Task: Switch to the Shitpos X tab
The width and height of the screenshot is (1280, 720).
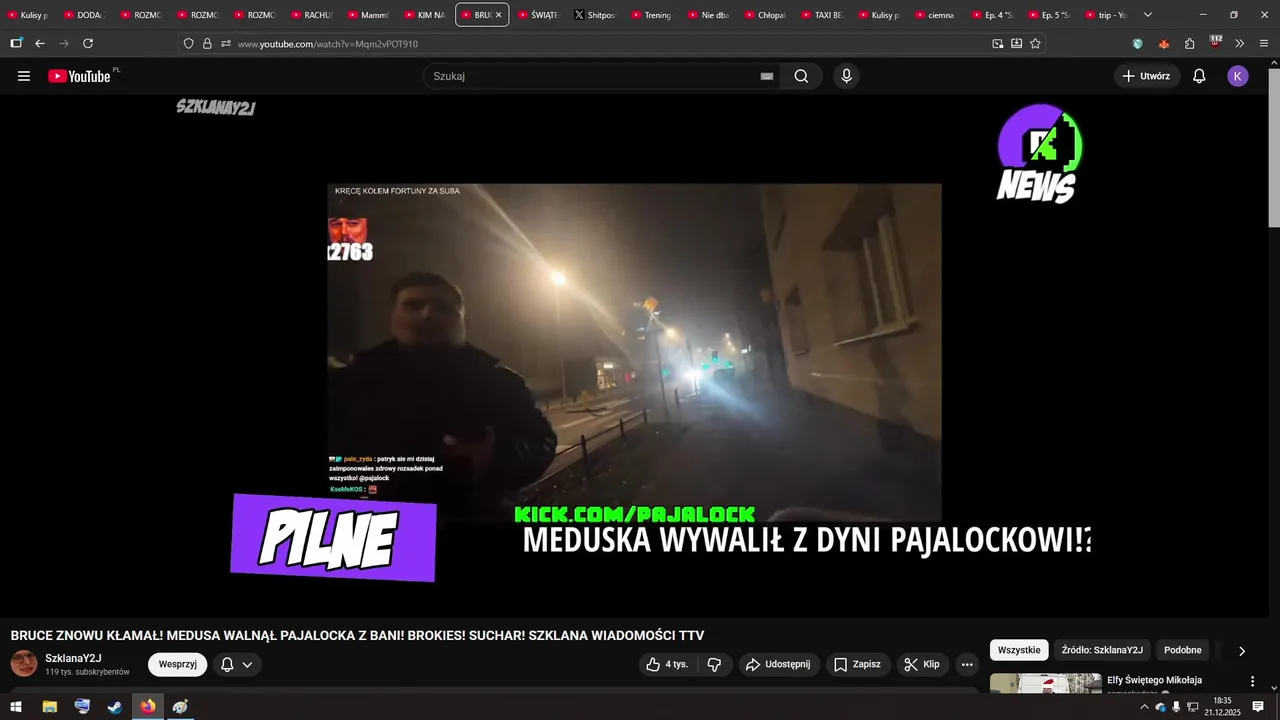Action: 595,15
